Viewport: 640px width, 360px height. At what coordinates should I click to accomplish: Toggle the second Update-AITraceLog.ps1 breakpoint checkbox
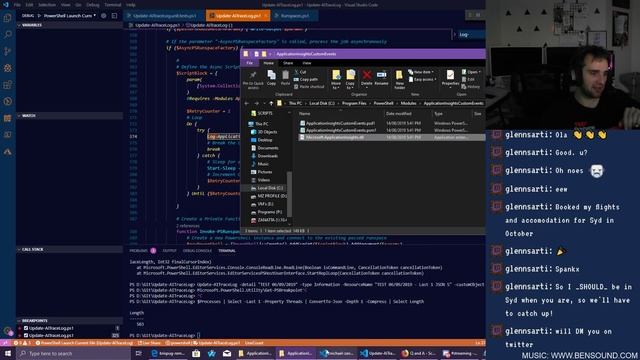point(26,335)
